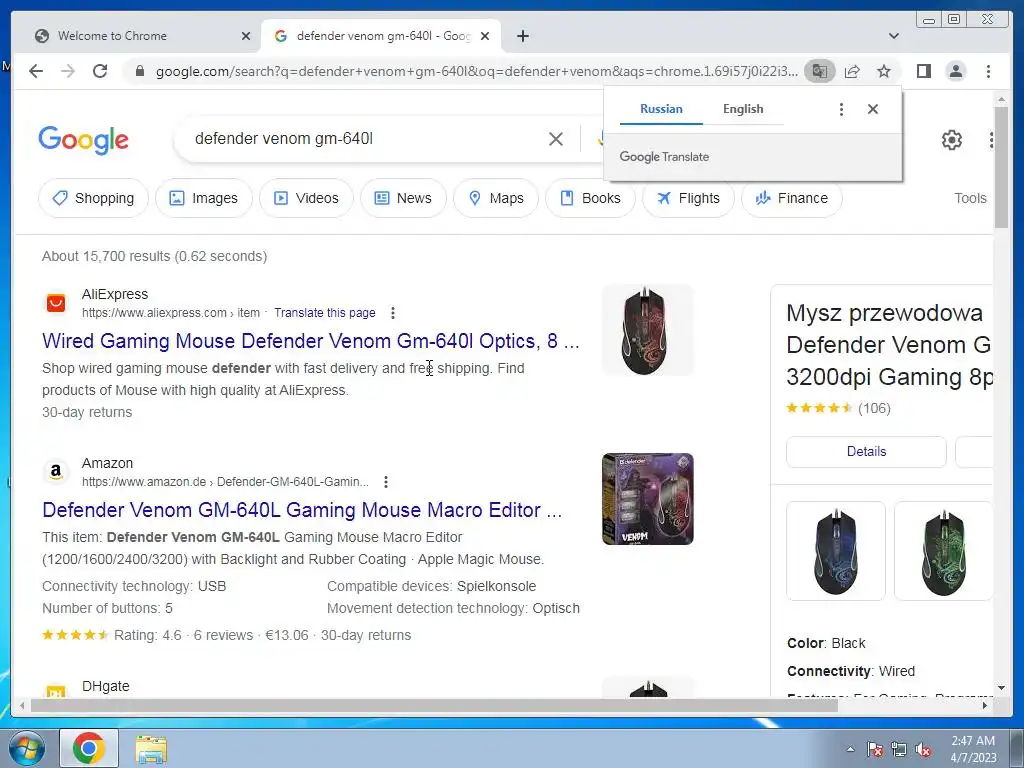Viewport: 1024px width, 768px height.
Task: Open the Google Translate toolbar icon
Action: click(820, 71)
